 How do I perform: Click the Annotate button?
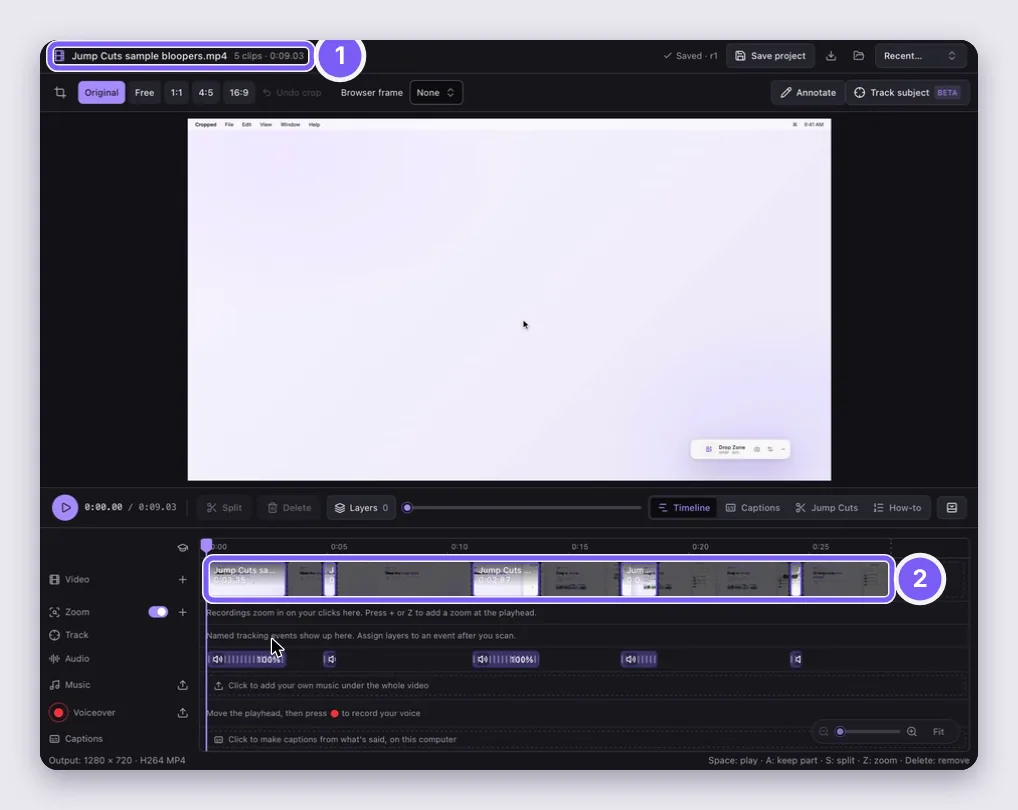[x=808, y=92]
